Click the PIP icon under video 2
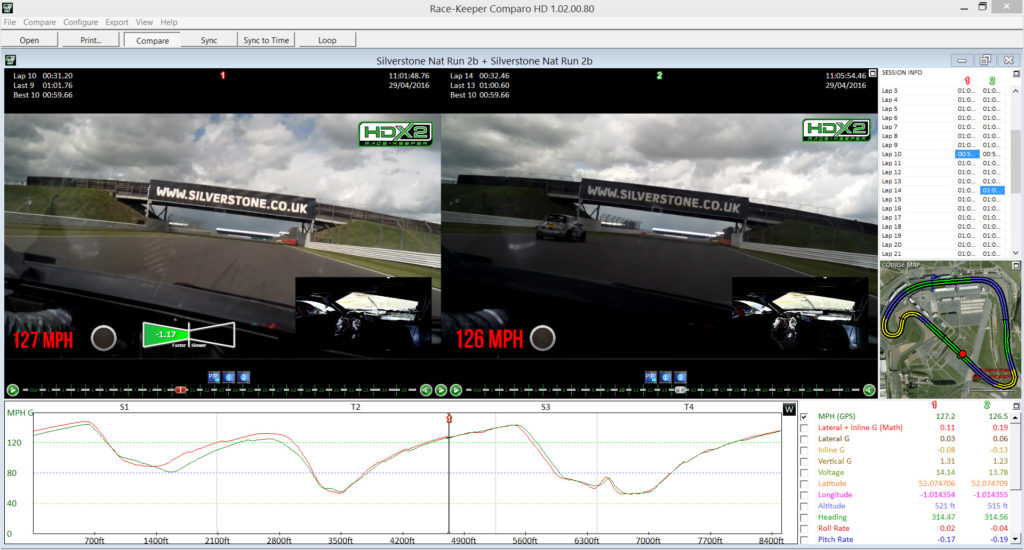The width and height of the screenshot is (1024, 550). [x=650, y=376]
